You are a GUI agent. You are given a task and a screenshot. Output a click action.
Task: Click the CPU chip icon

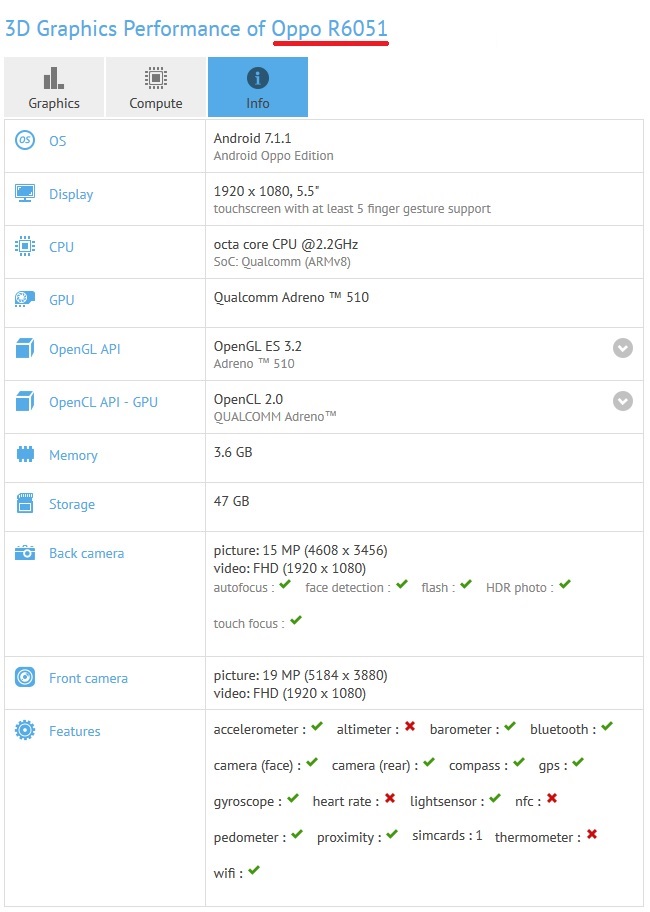25,247
